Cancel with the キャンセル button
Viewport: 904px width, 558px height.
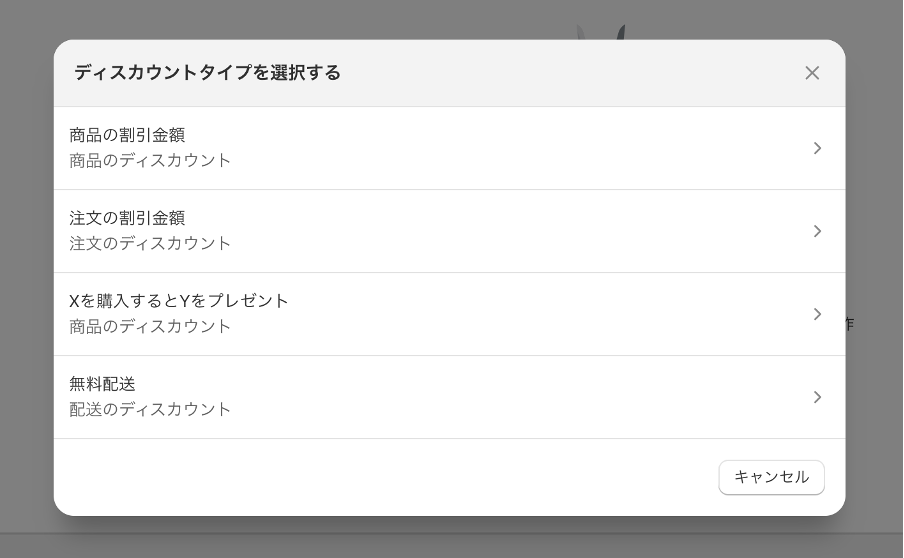click(771, 477)
